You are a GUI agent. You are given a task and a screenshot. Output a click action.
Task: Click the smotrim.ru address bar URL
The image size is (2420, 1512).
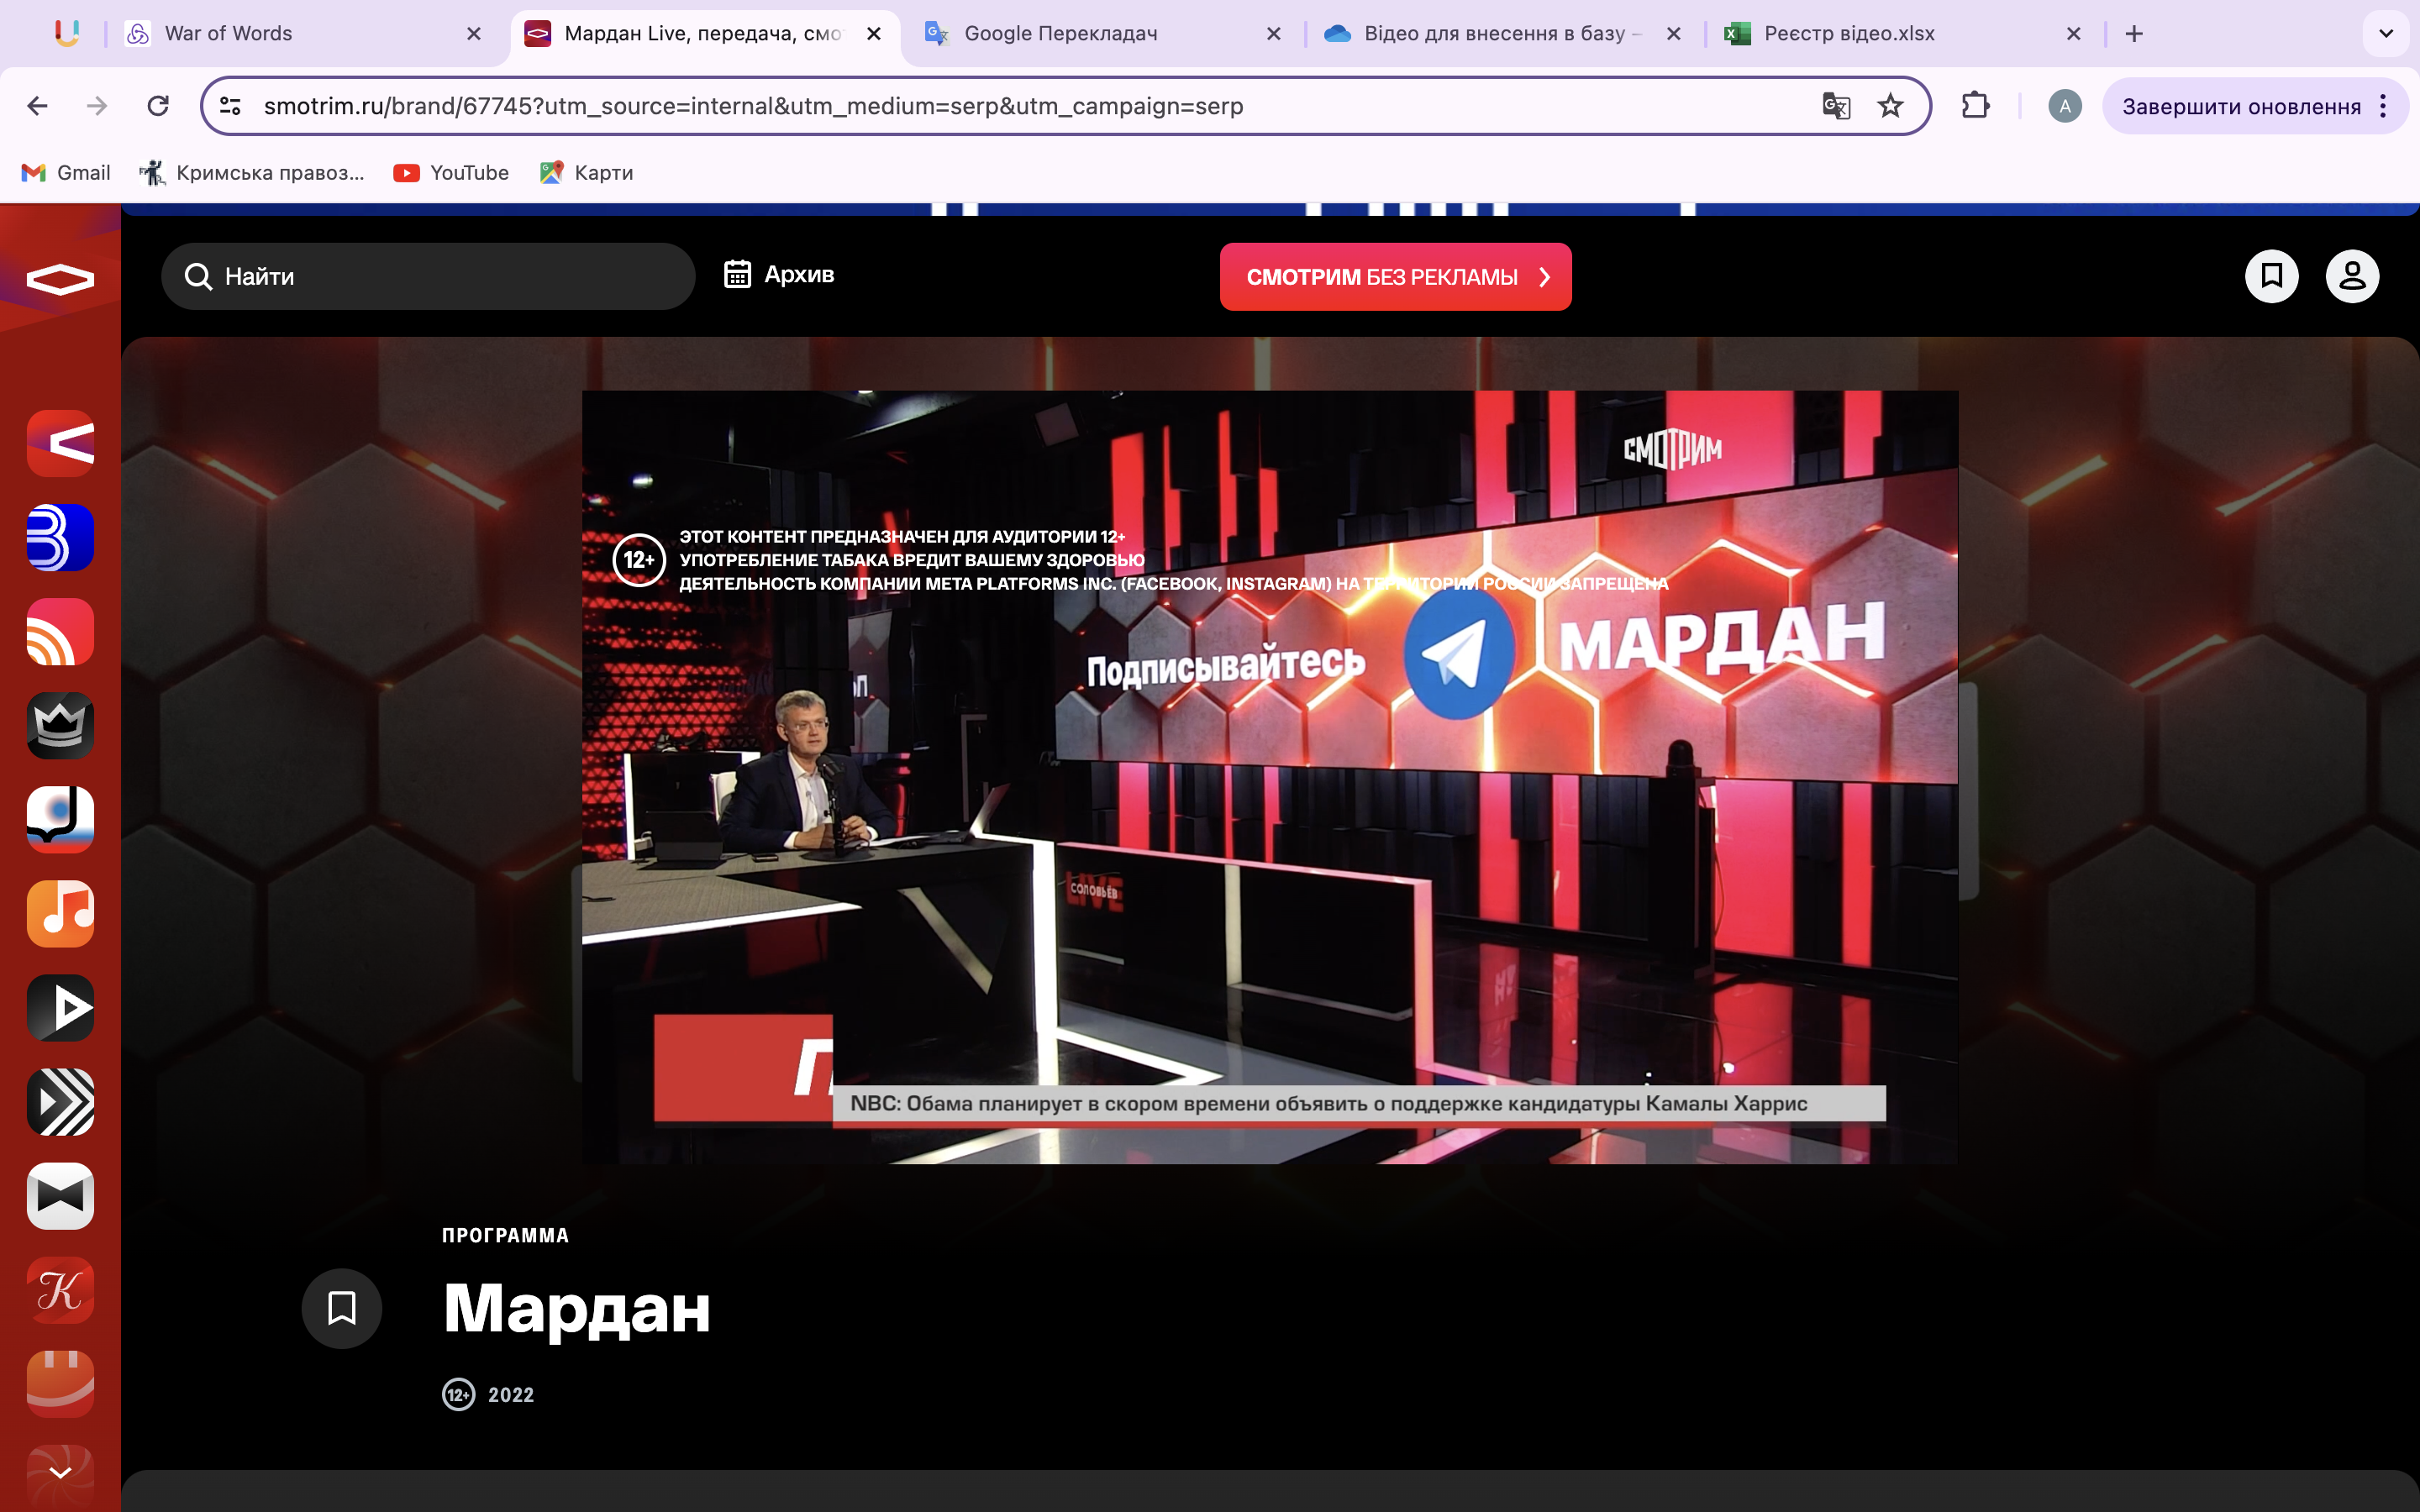coord(753,106)
